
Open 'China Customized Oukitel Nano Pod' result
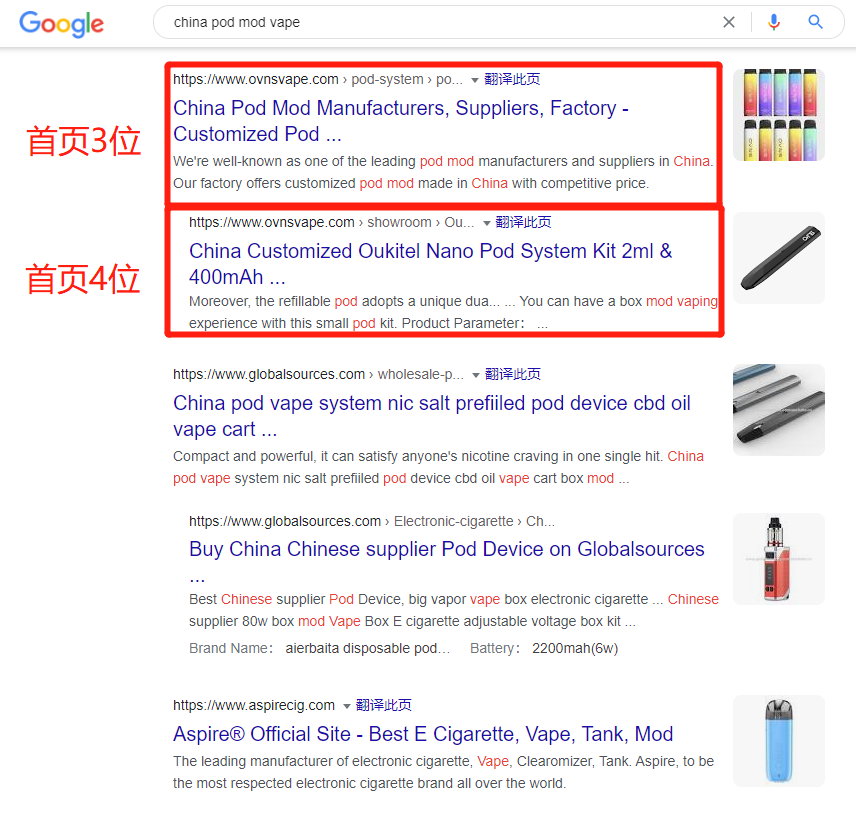tap(430, 264)
